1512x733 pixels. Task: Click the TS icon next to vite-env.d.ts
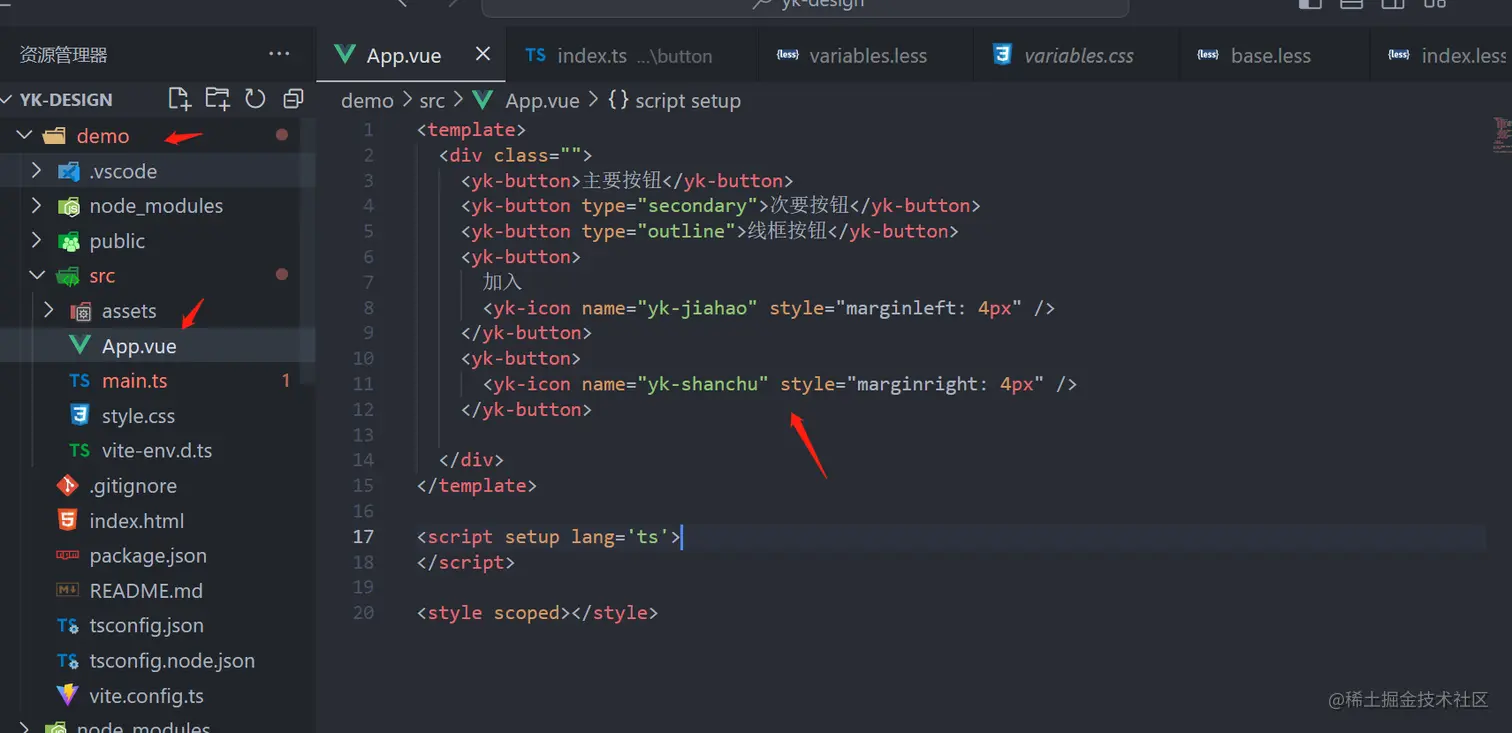80,450
